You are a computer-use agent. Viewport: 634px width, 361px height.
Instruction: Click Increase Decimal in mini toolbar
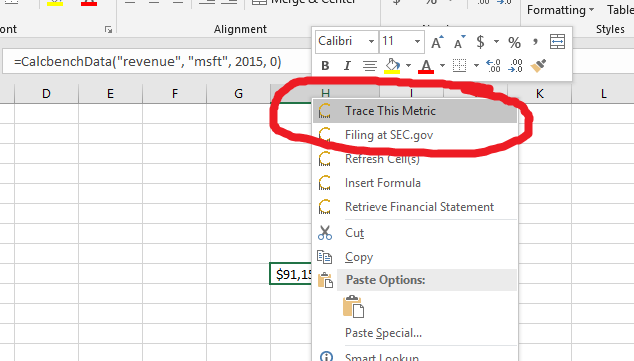tap(494, 66)
